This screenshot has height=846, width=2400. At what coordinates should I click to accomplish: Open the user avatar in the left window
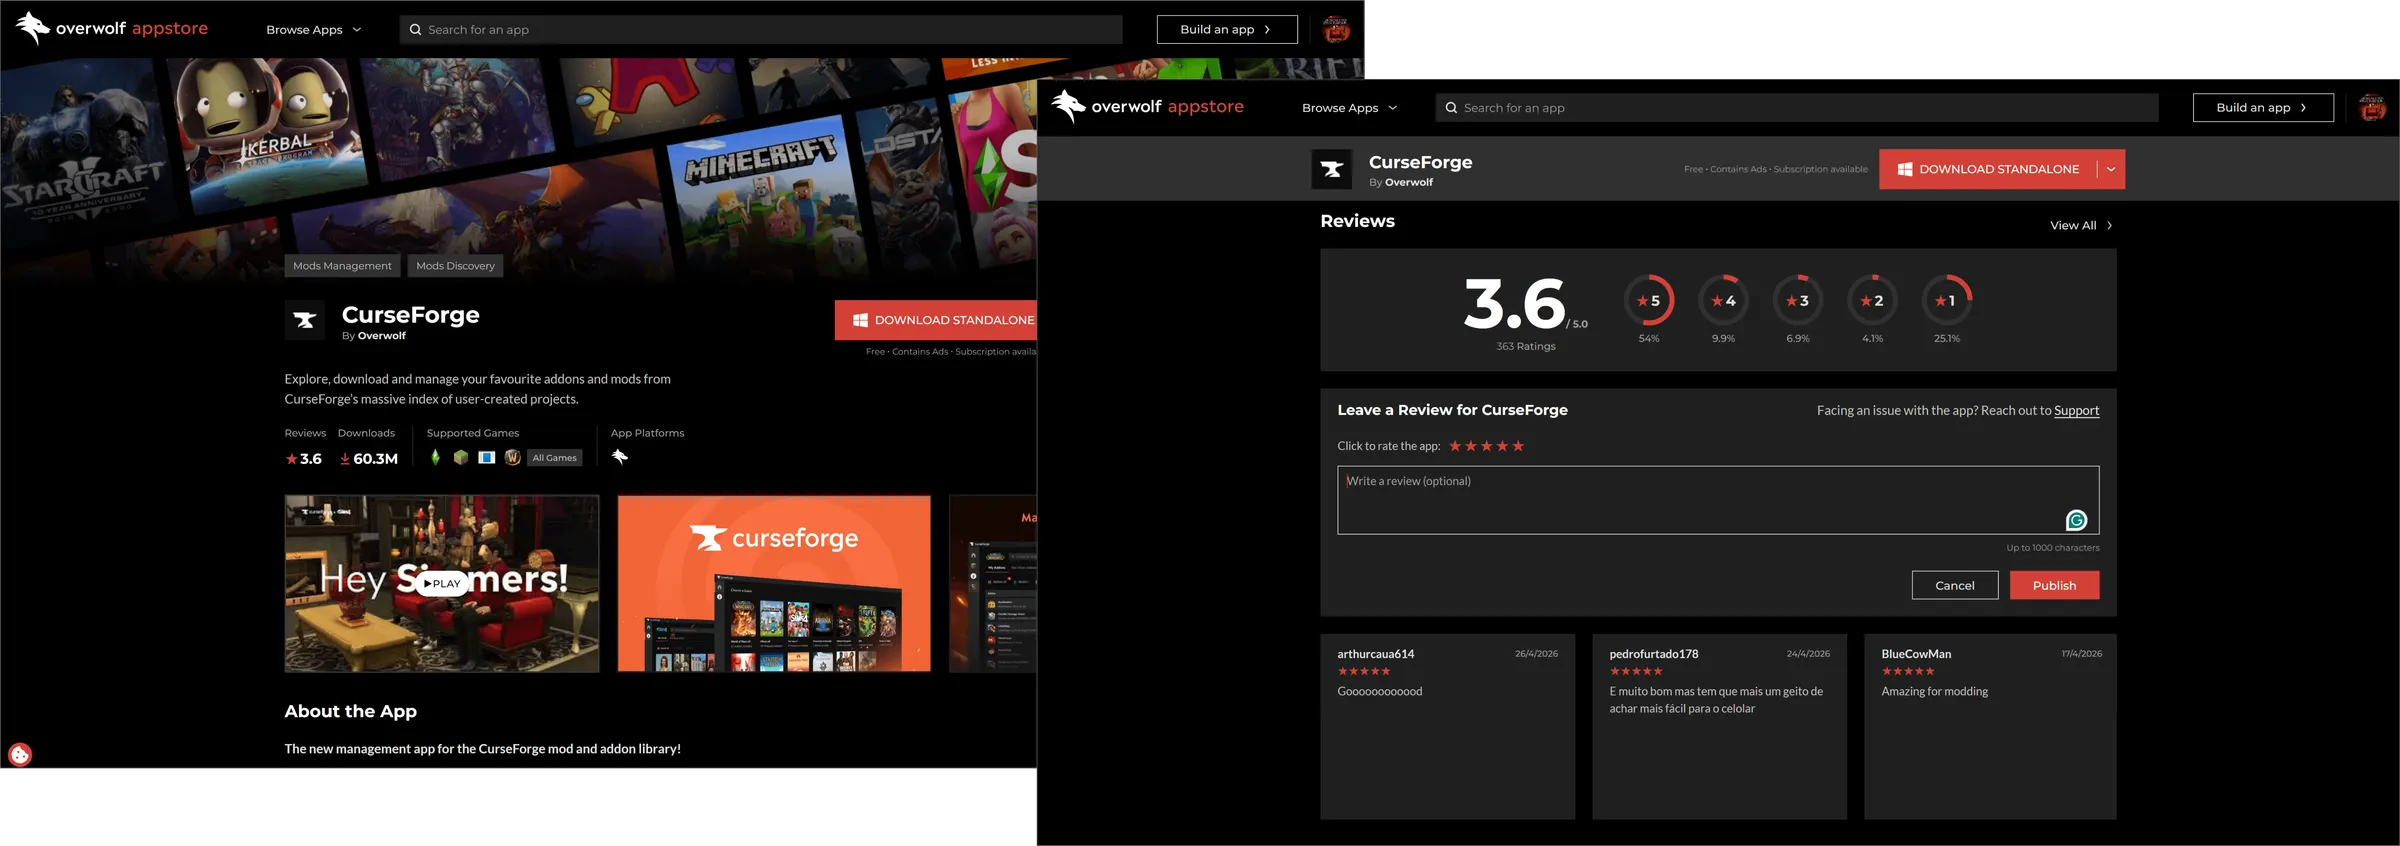(x=1336, y=29)
